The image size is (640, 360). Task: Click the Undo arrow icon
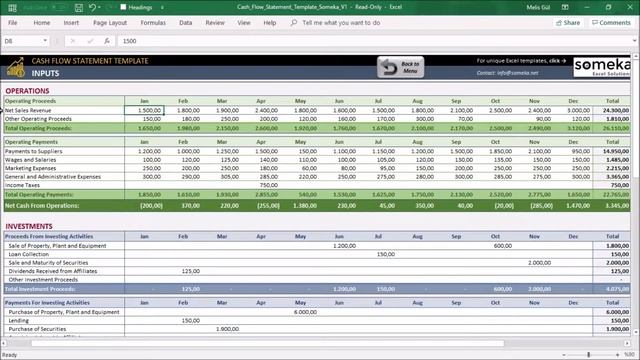[x=92, y=7]
